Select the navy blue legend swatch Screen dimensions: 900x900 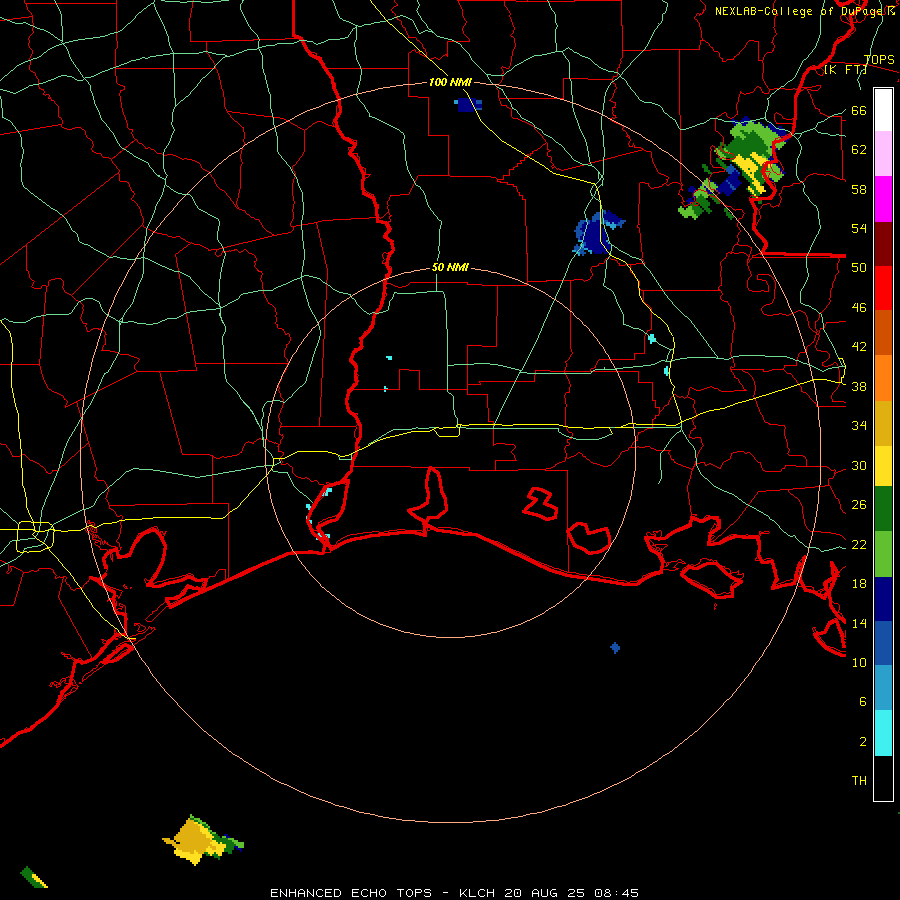pyautogui.click(x=883, y=599)
